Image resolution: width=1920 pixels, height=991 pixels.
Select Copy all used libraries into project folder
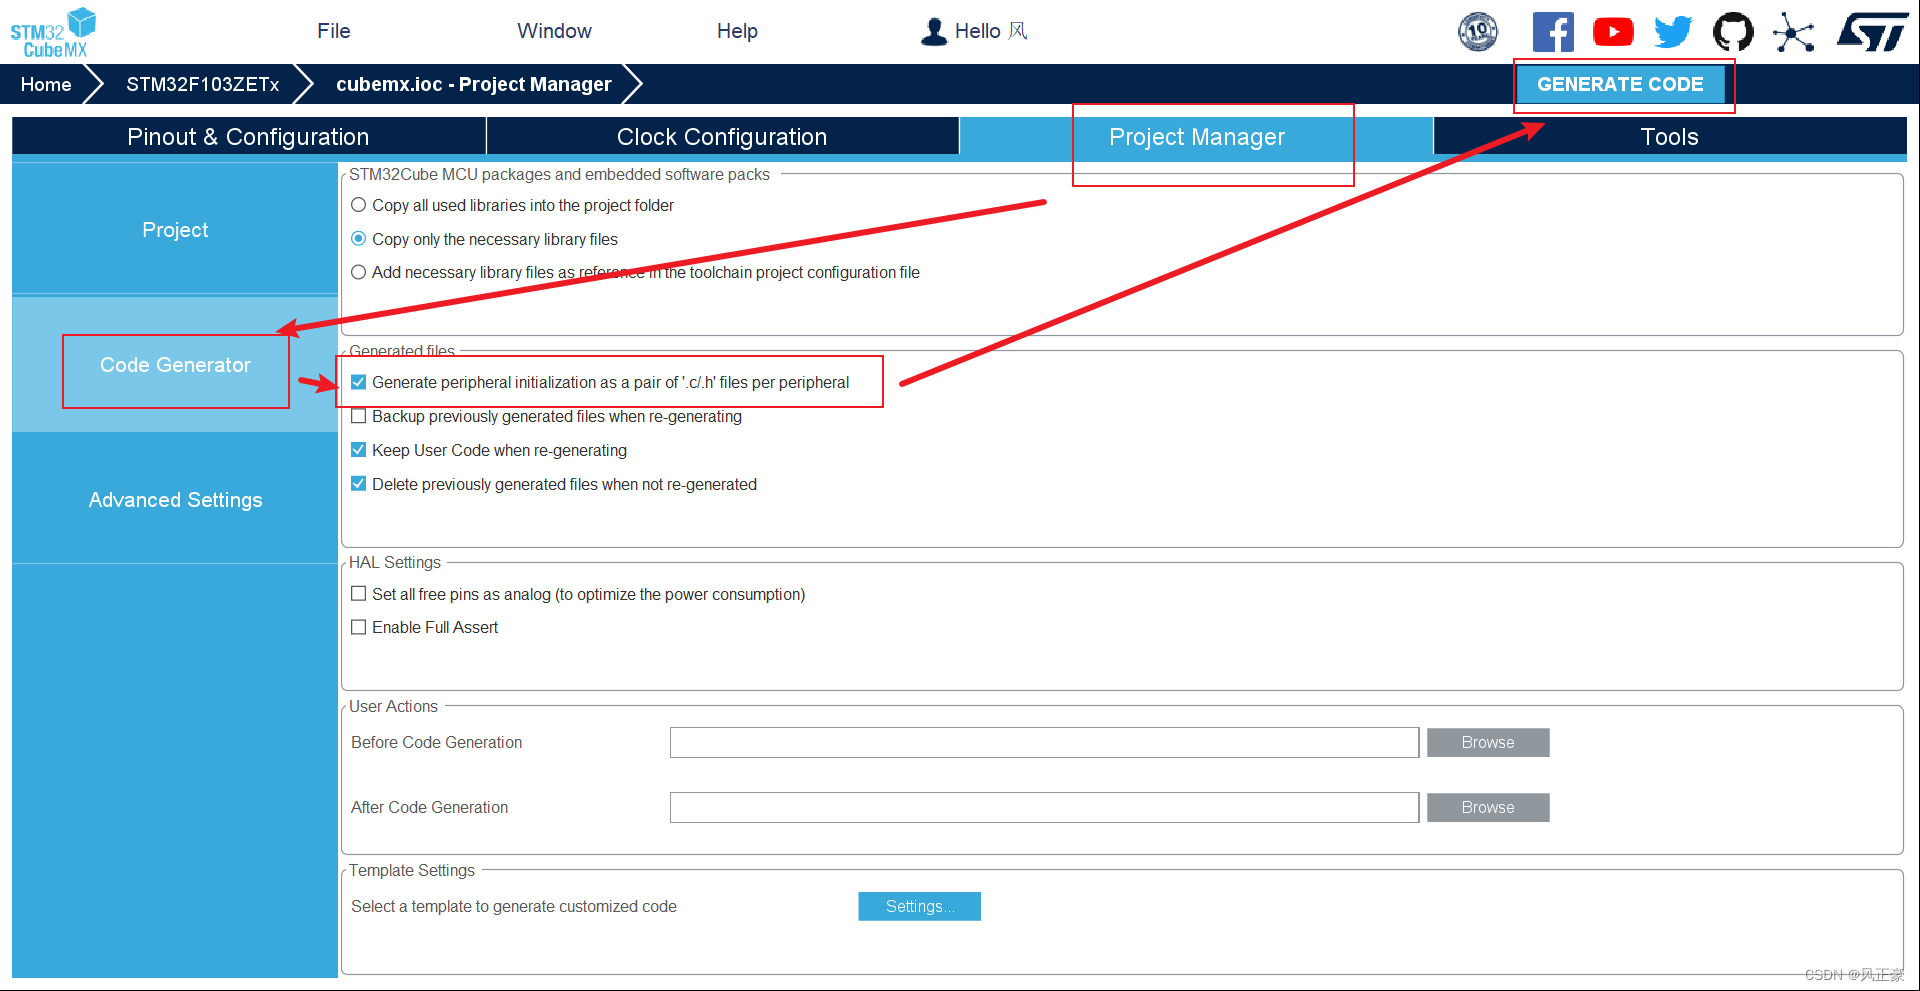[x=358, y=205]
